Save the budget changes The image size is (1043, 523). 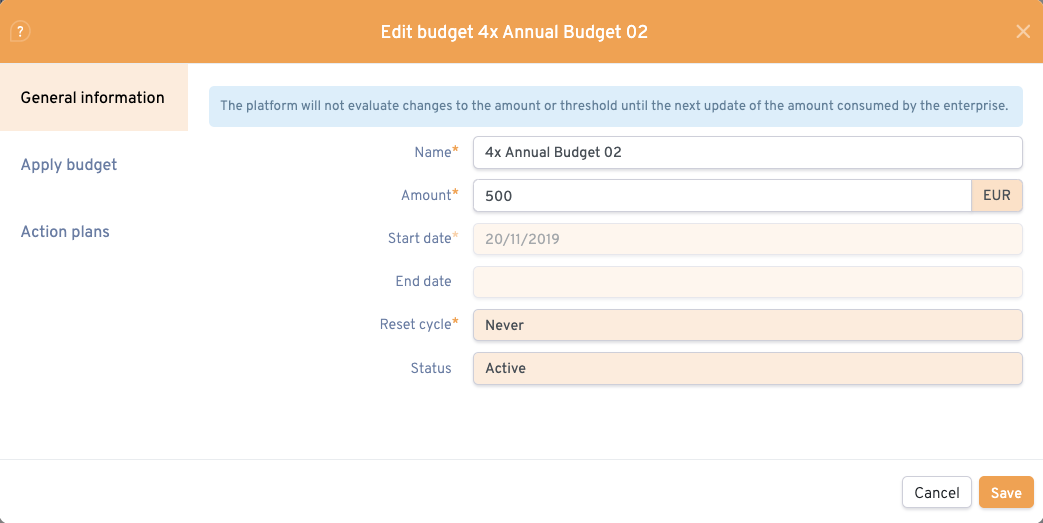point(1006,492)
